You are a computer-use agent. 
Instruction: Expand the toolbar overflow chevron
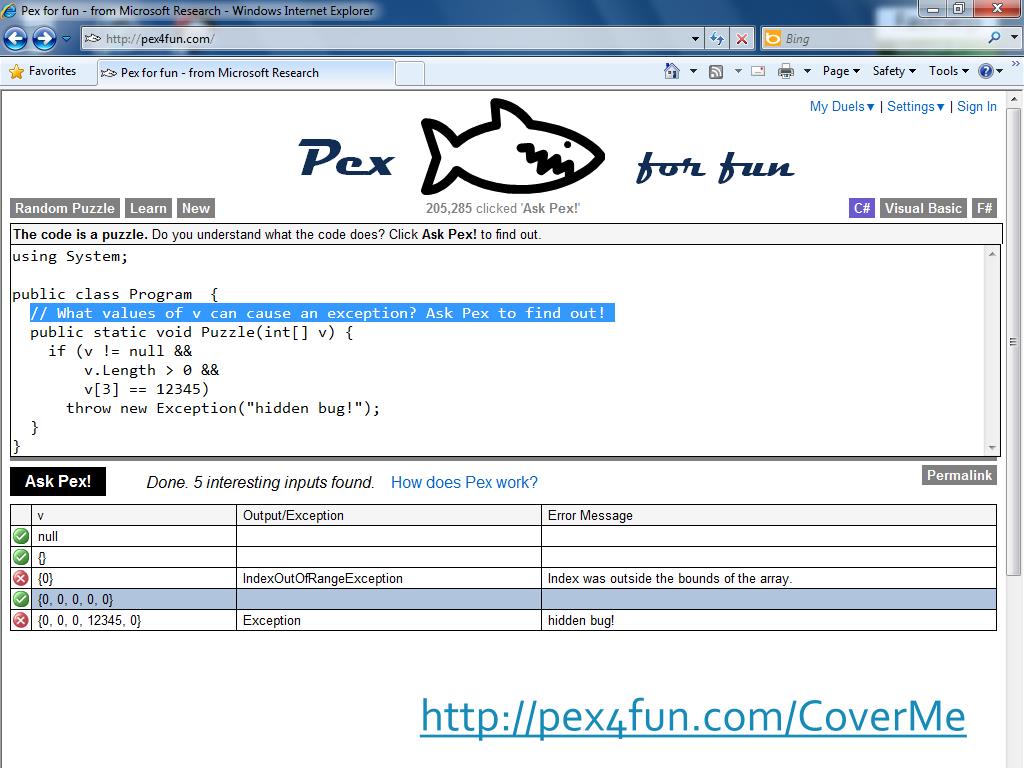coord(1016,63)
